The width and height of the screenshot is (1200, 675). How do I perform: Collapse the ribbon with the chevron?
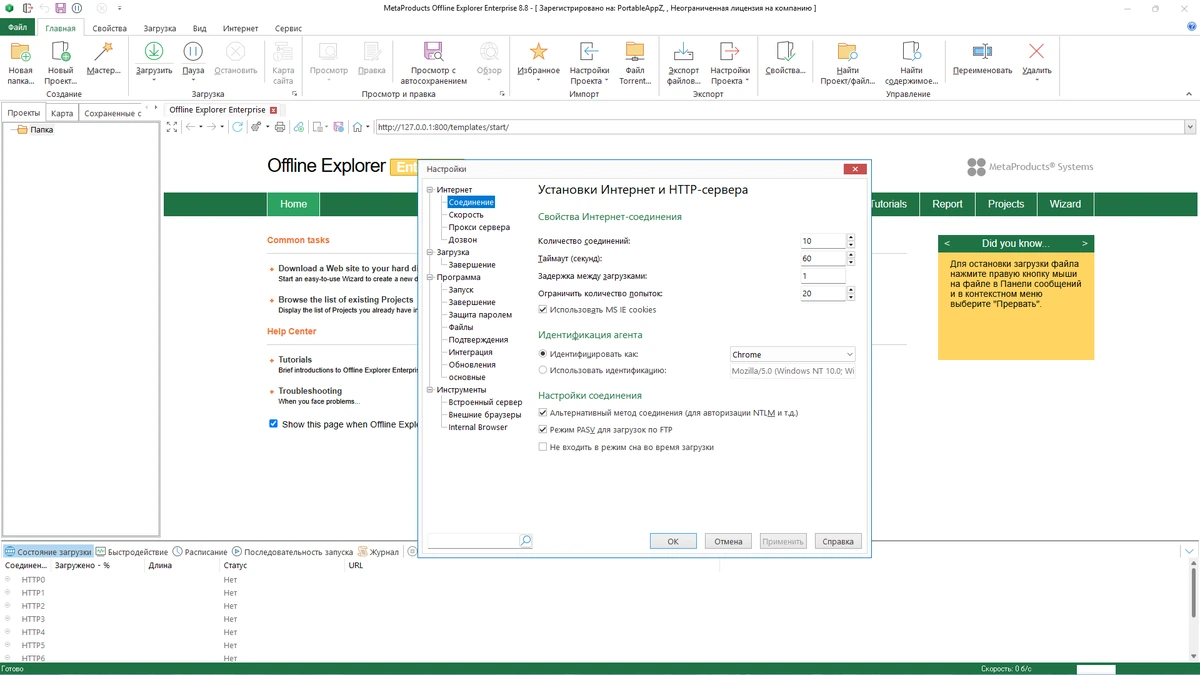[1190, 95]
